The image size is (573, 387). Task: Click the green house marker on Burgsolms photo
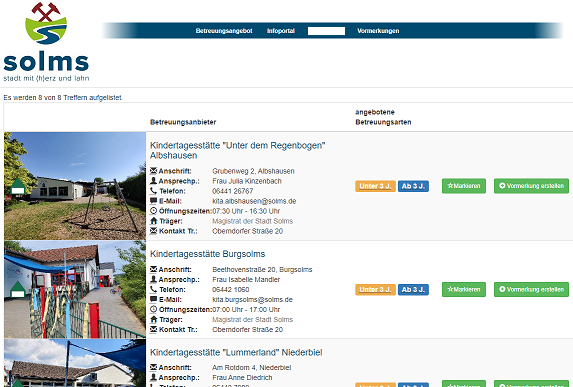[18, 290]
